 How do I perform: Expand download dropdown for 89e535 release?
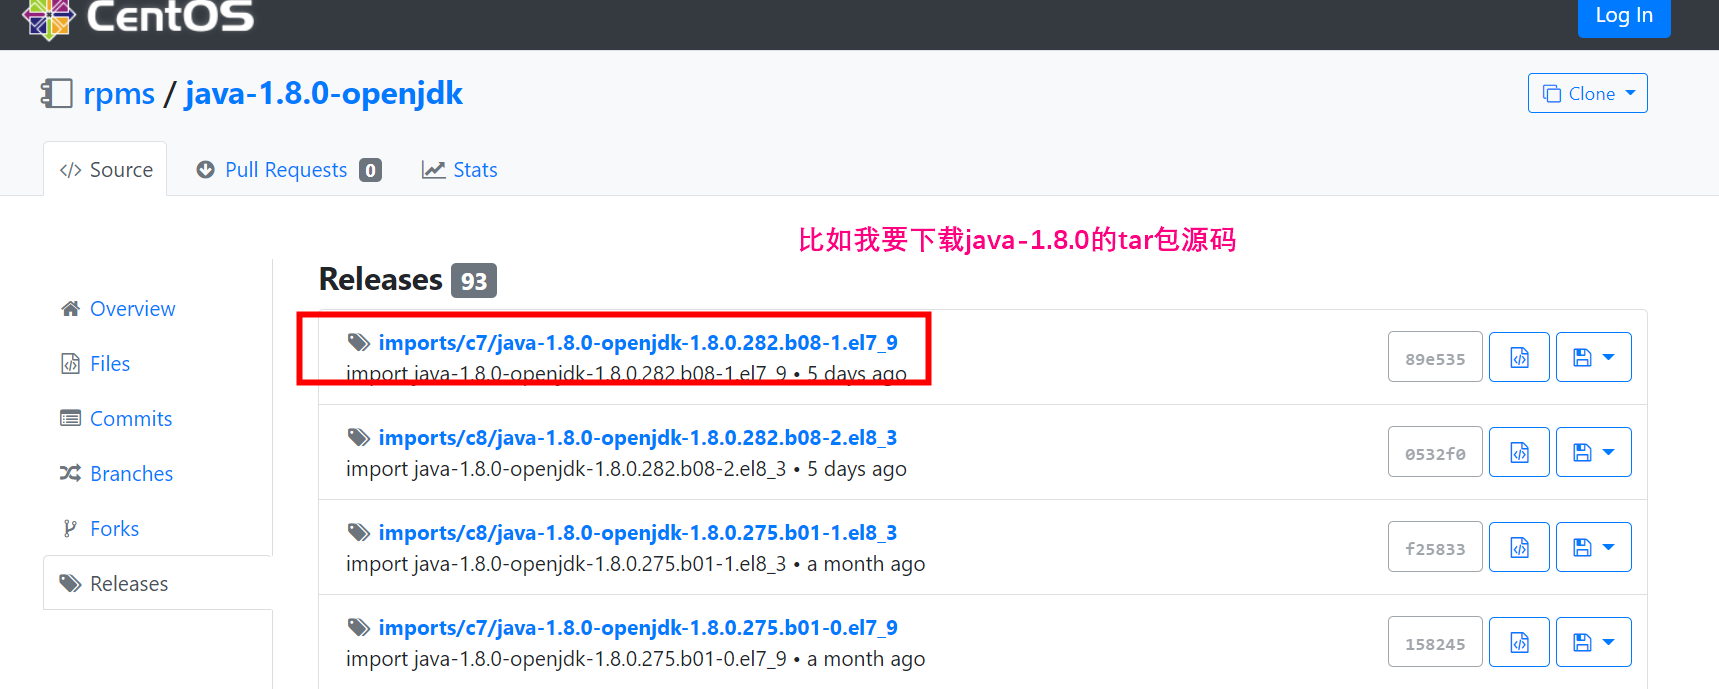(1594, 357)
